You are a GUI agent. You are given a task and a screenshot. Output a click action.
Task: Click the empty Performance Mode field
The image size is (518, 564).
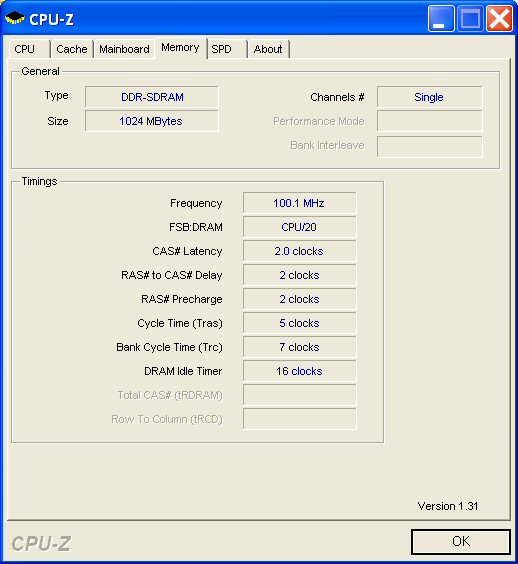point(430,121)
